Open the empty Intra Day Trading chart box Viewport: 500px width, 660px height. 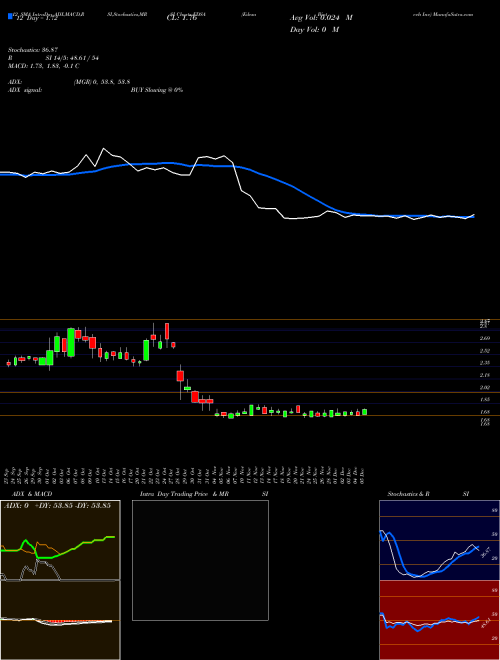[200, 560]
